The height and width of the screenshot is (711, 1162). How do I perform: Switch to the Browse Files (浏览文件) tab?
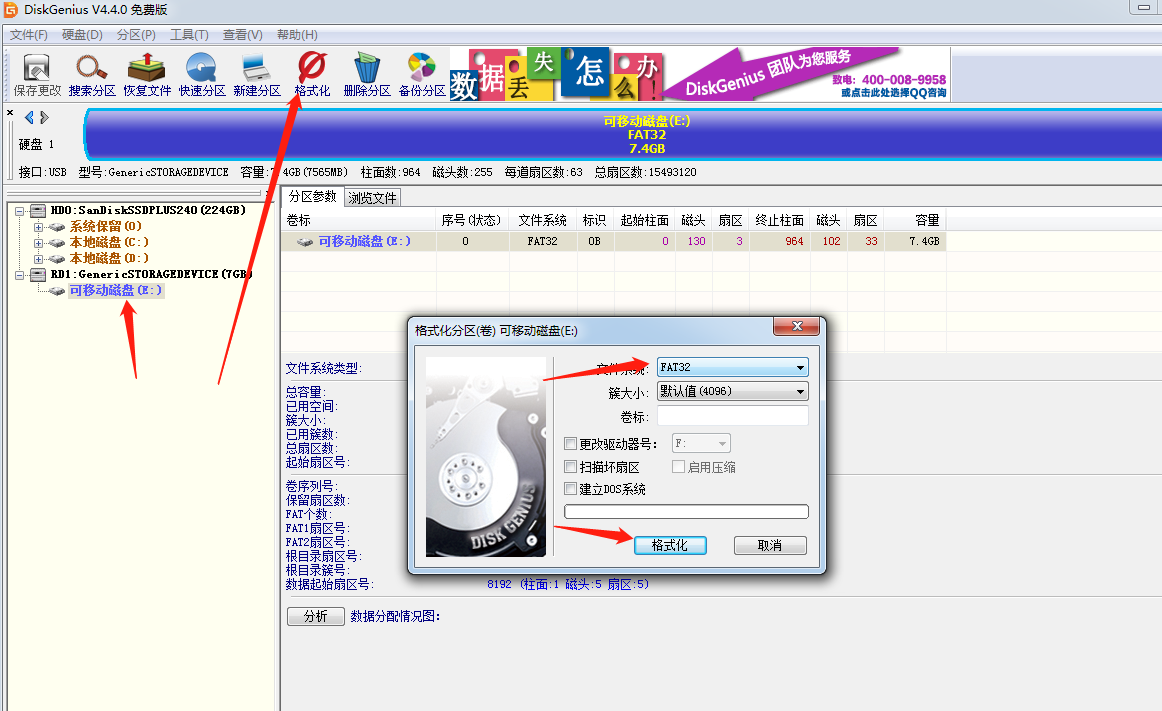pyautogui.click(x=373, y=198)
